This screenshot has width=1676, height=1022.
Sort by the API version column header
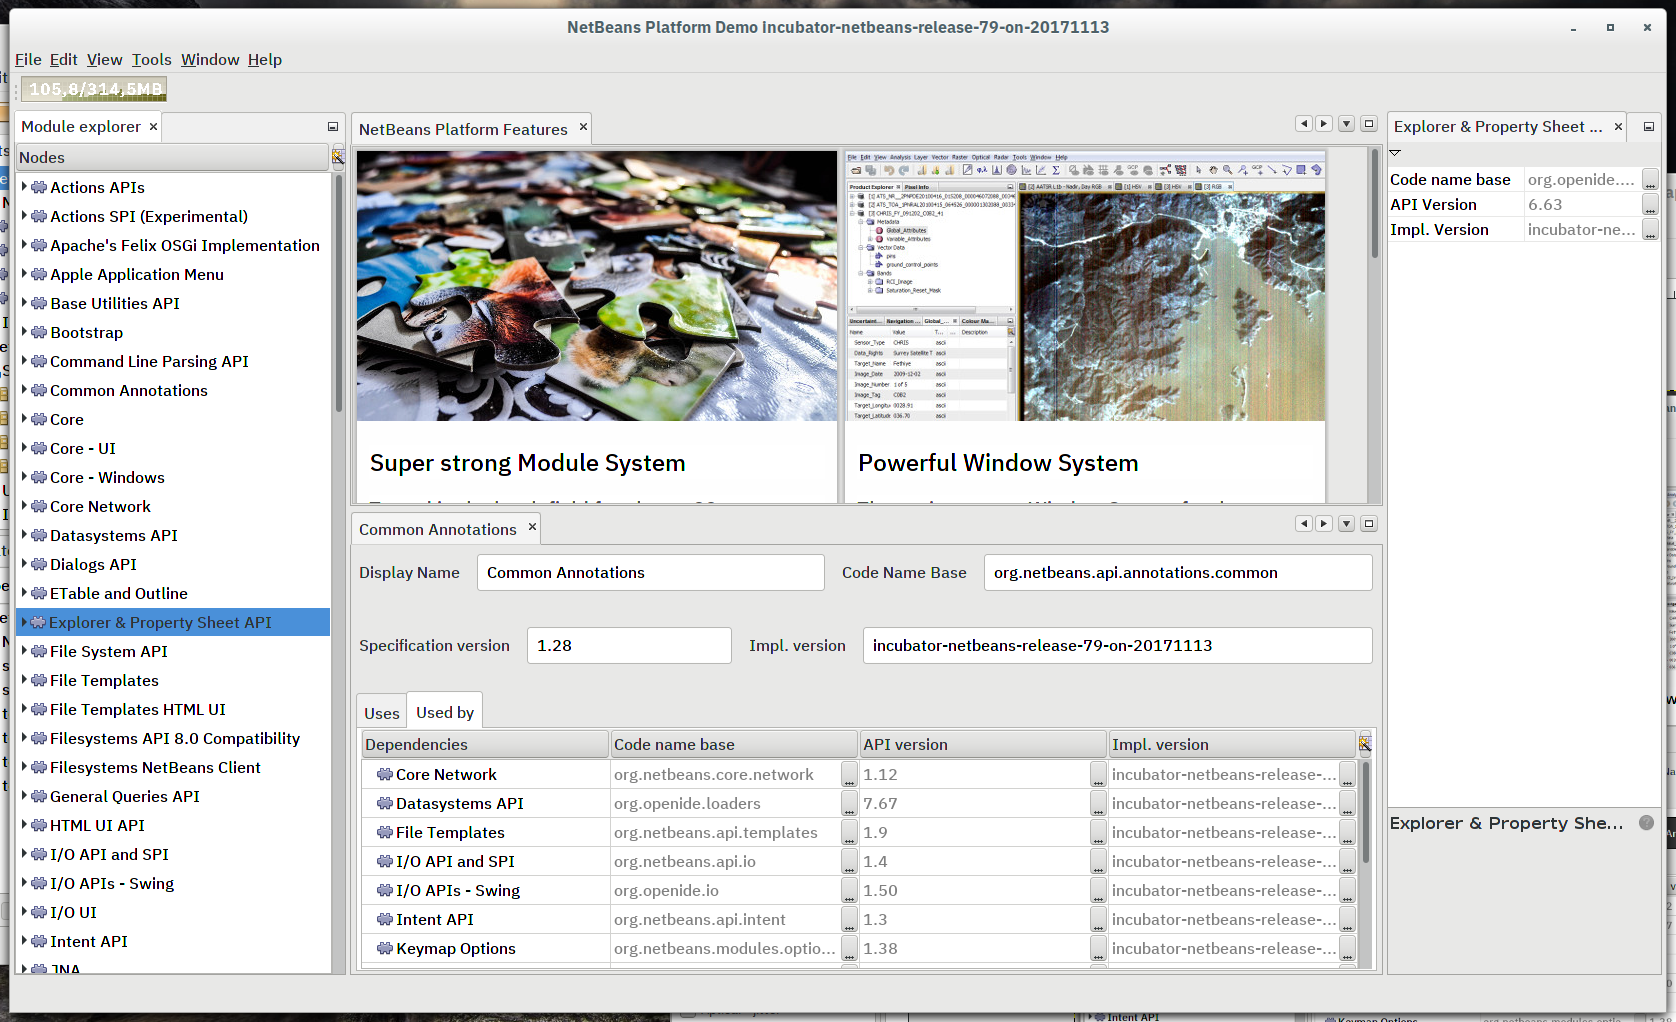pos(983,744)
